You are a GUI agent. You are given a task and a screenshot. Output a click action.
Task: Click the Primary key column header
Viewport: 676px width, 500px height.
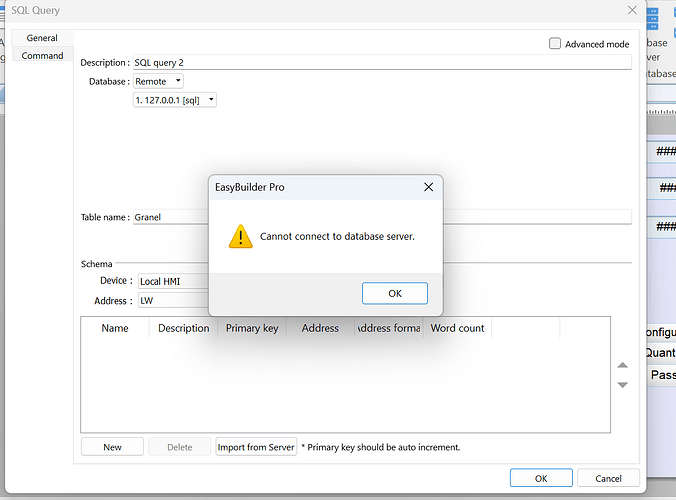(x=252, y=328)
